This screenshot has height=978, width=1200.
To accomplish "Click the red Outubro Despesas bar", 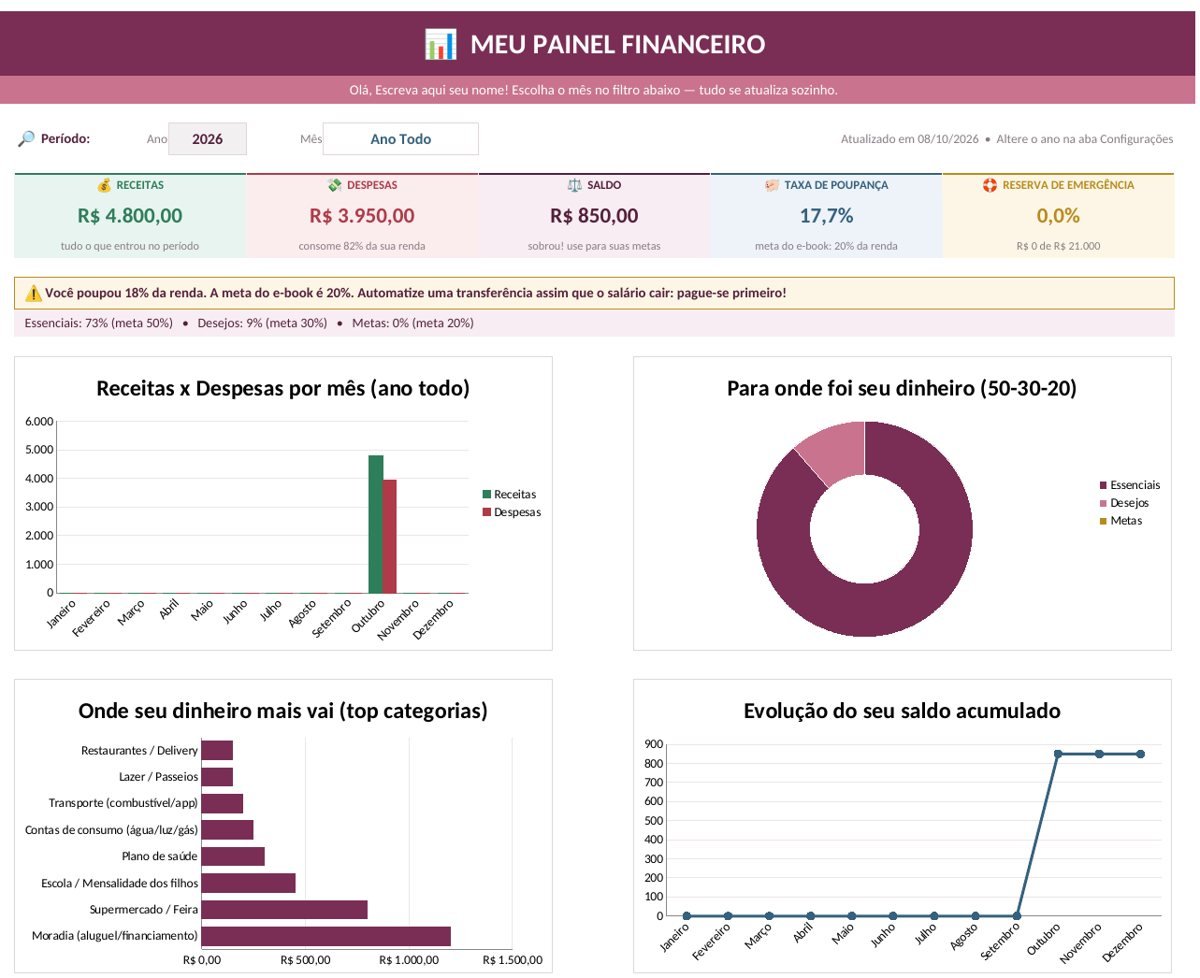I will pos(390,536).
